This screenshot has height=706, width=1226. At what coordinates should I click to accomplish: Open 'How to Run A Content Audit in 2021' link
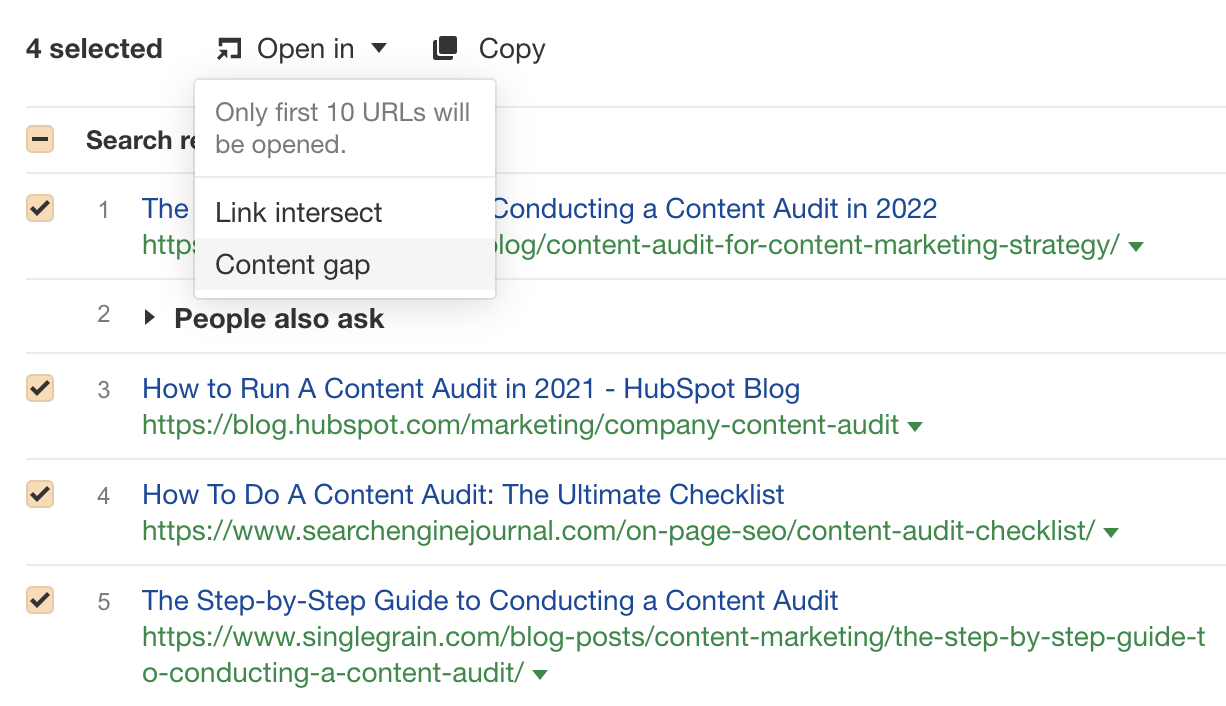[471, 388]
